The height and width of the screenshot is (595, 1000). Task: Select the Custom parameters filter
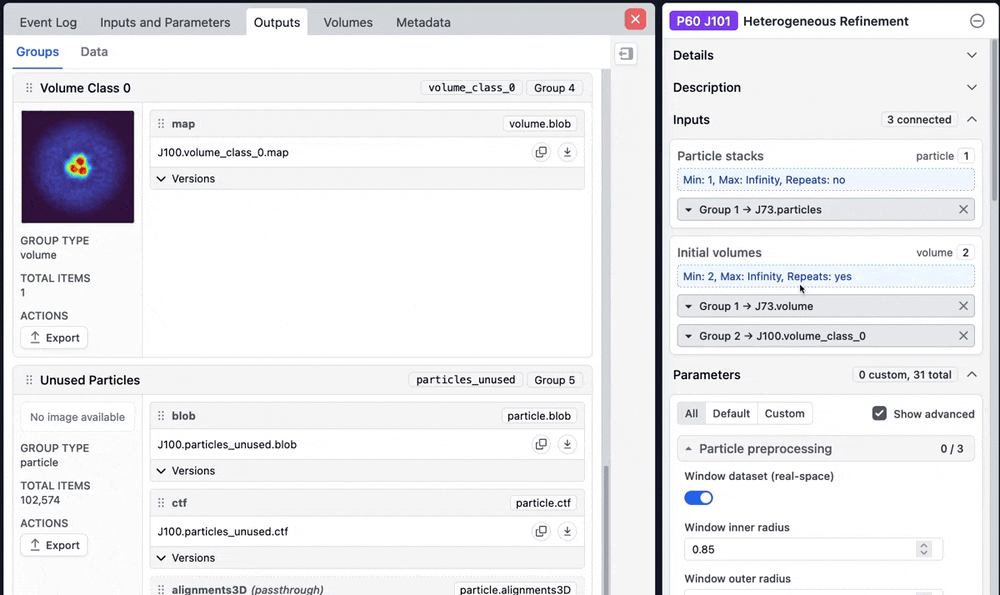click(784, 413)
